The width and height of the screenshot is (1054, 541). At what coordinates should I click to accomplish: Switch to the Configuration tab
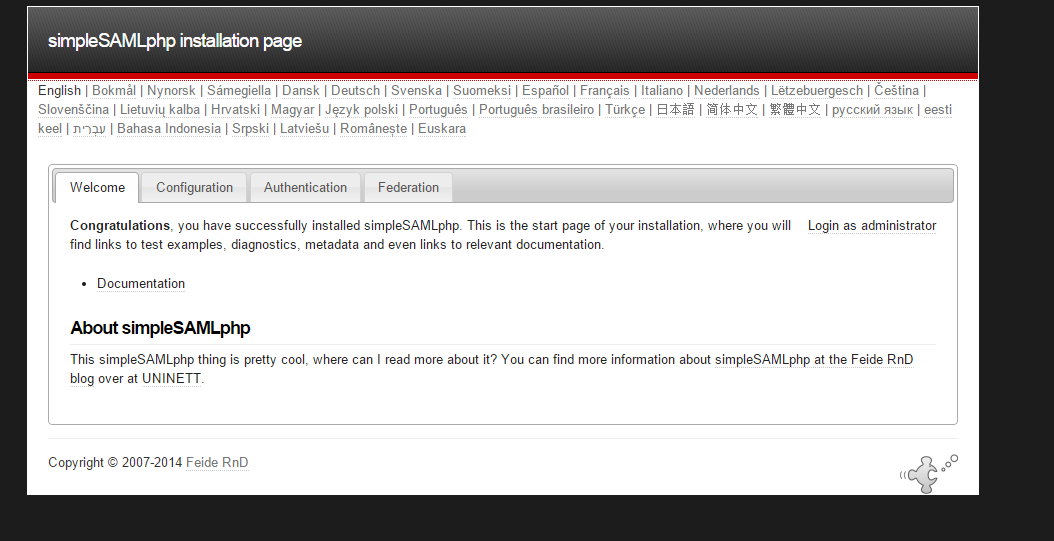[x=194, y=188]
